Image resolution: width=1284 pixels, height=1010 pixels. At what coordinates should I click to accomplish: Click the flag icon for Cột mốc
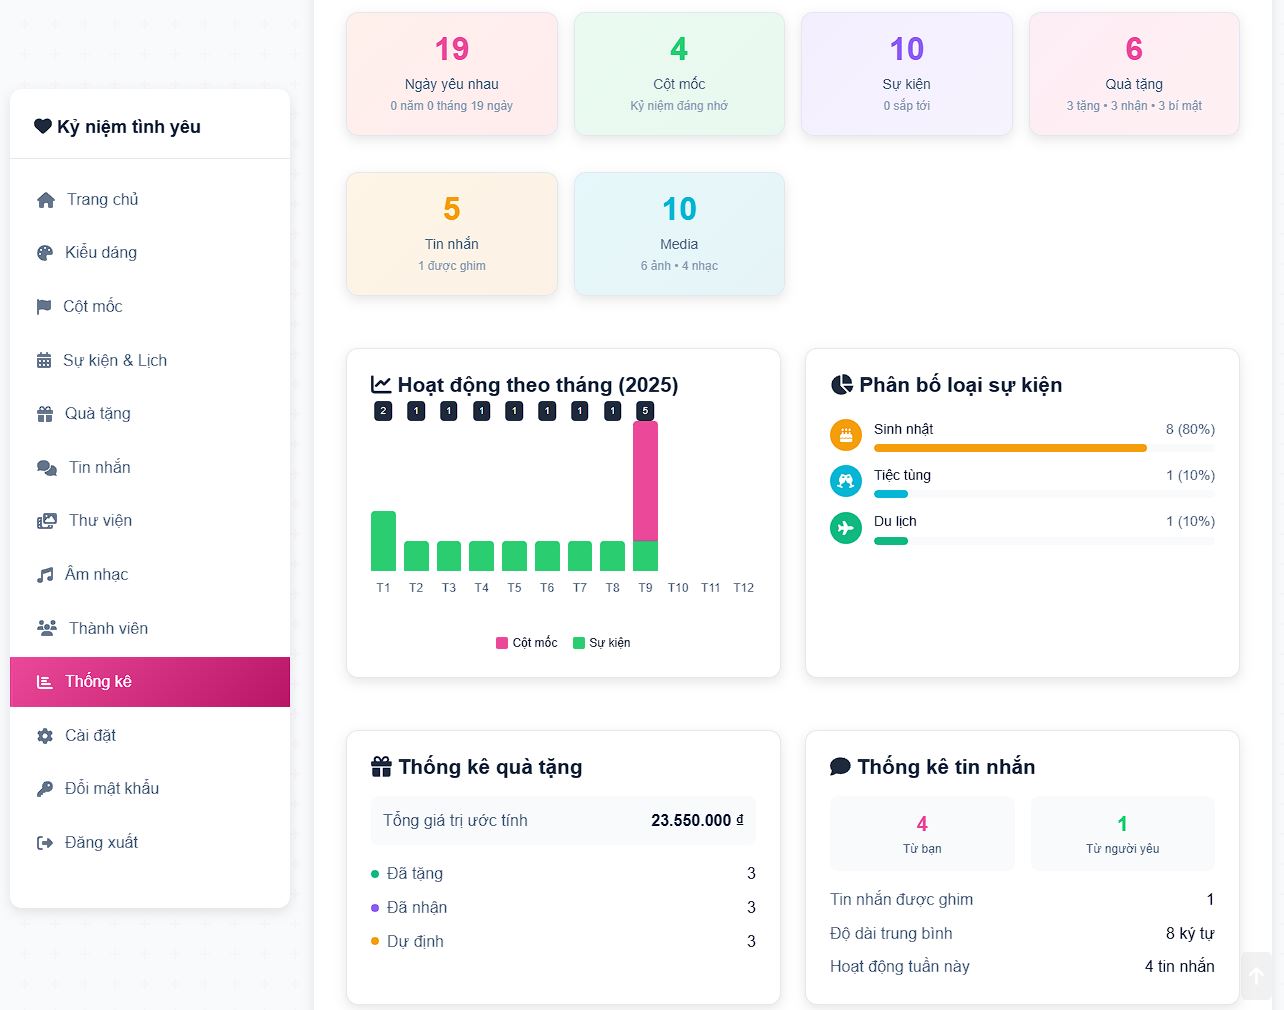coord(44,307)
